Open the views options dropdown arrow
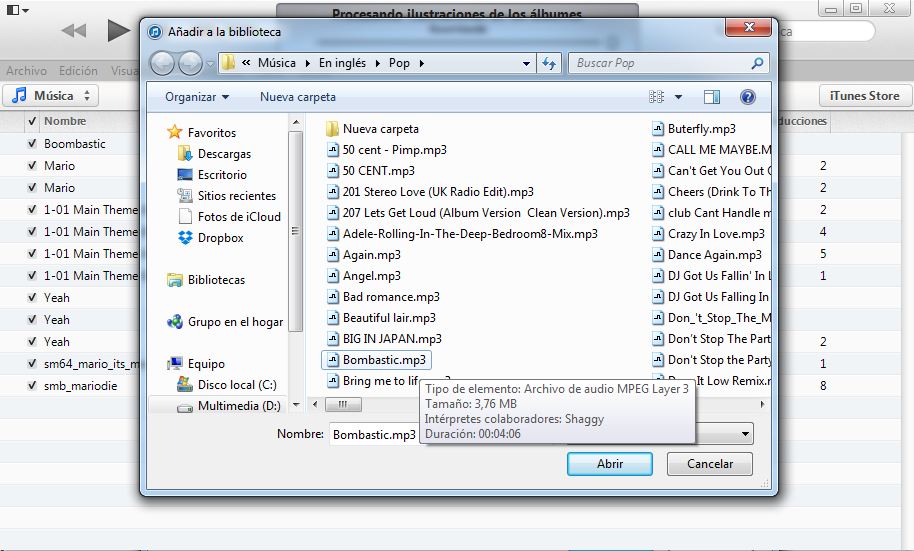 pyautogui.click(x=679, y=97)
